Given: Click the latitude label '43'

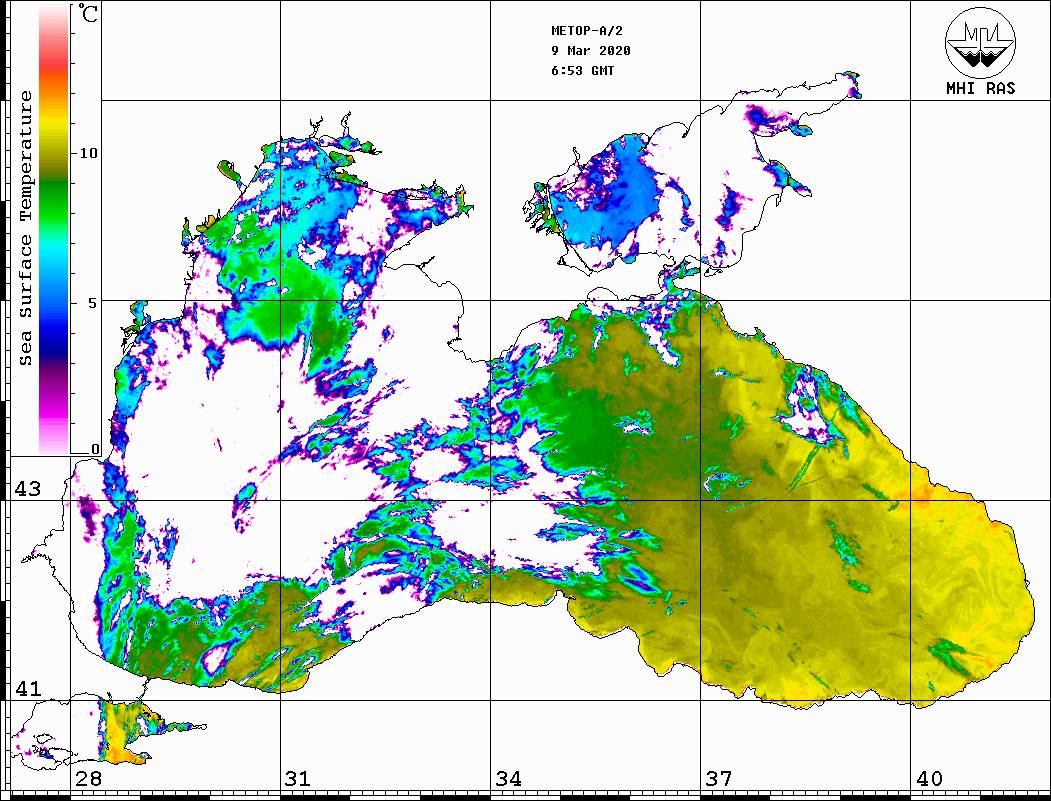Looking at the screenshot, I should [x=27, y=489].
